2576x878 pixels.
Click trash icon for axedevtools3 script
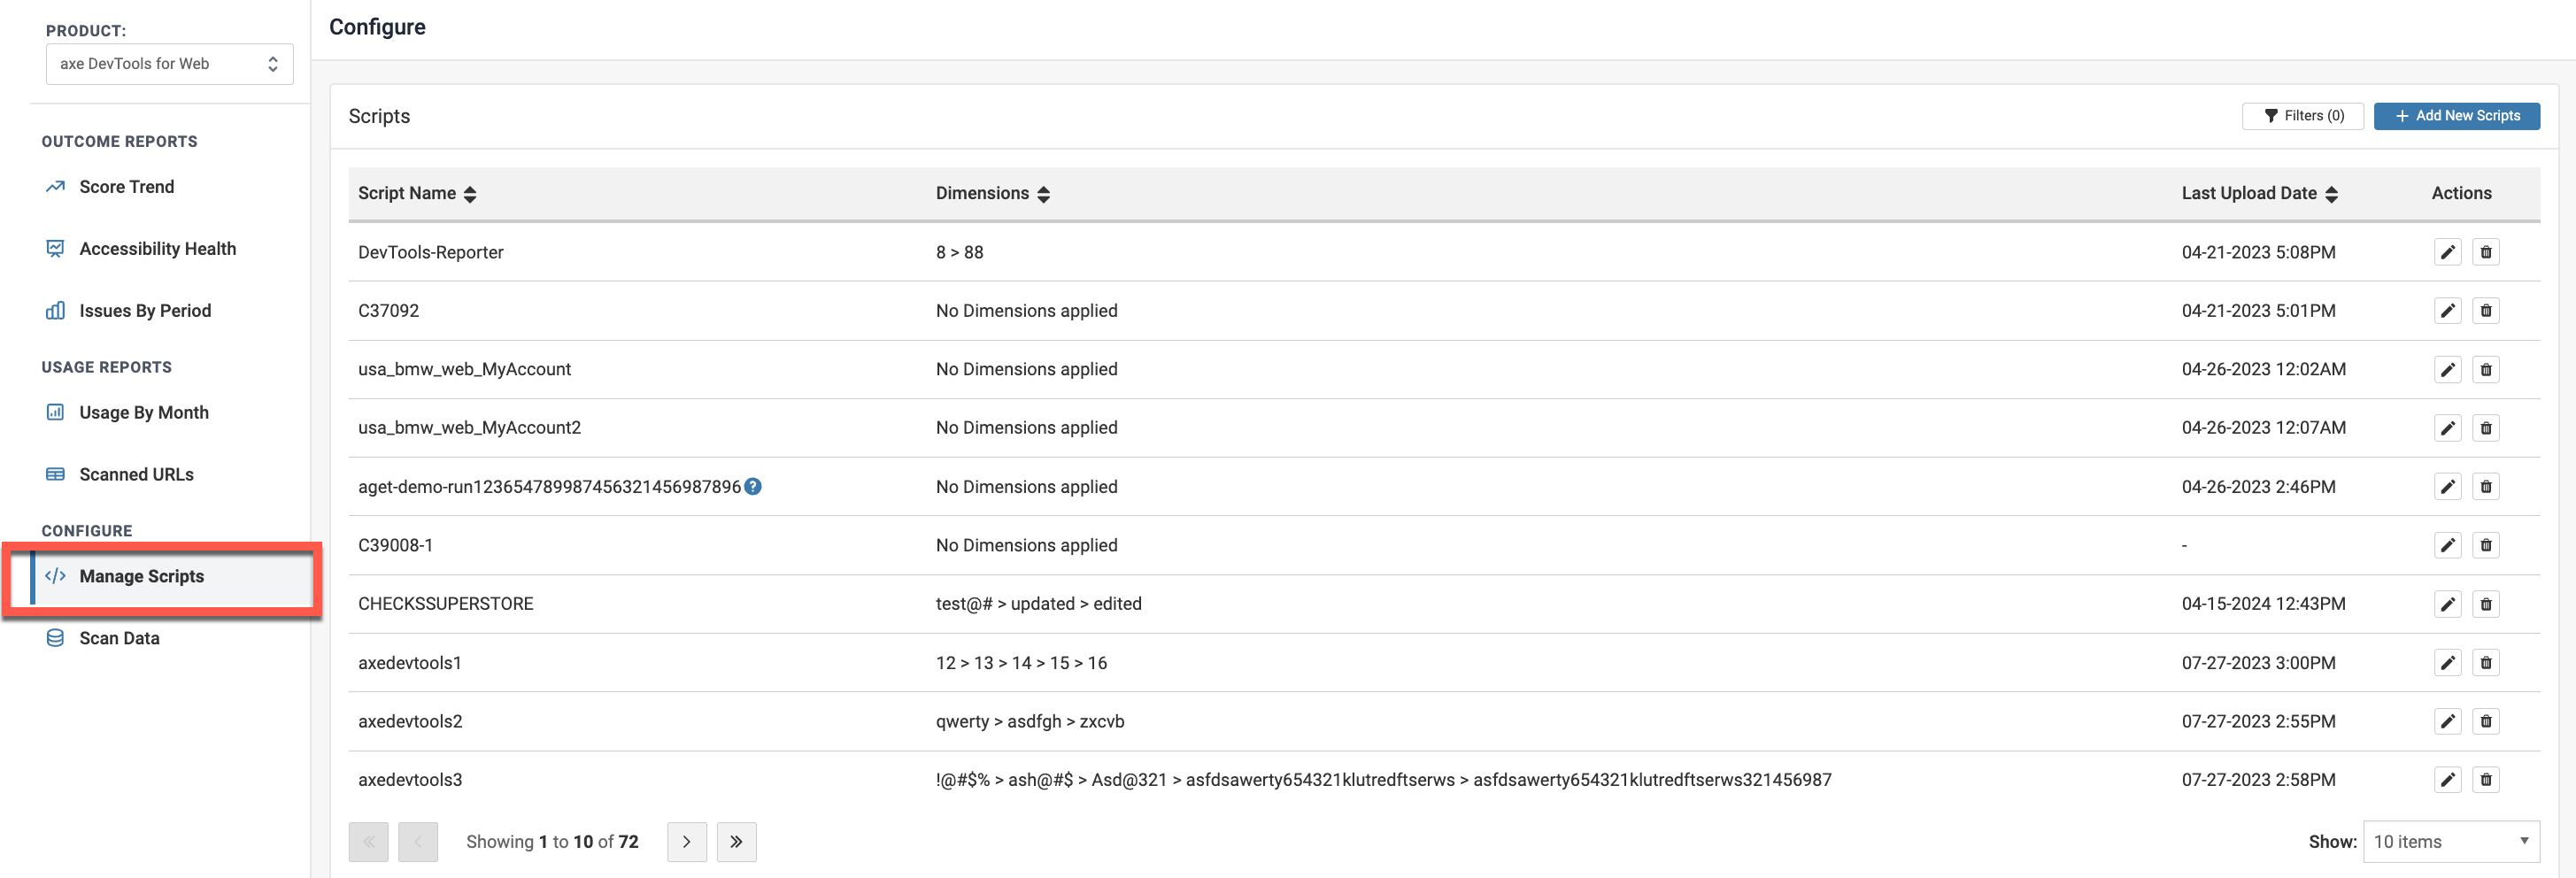point(2485,780)
